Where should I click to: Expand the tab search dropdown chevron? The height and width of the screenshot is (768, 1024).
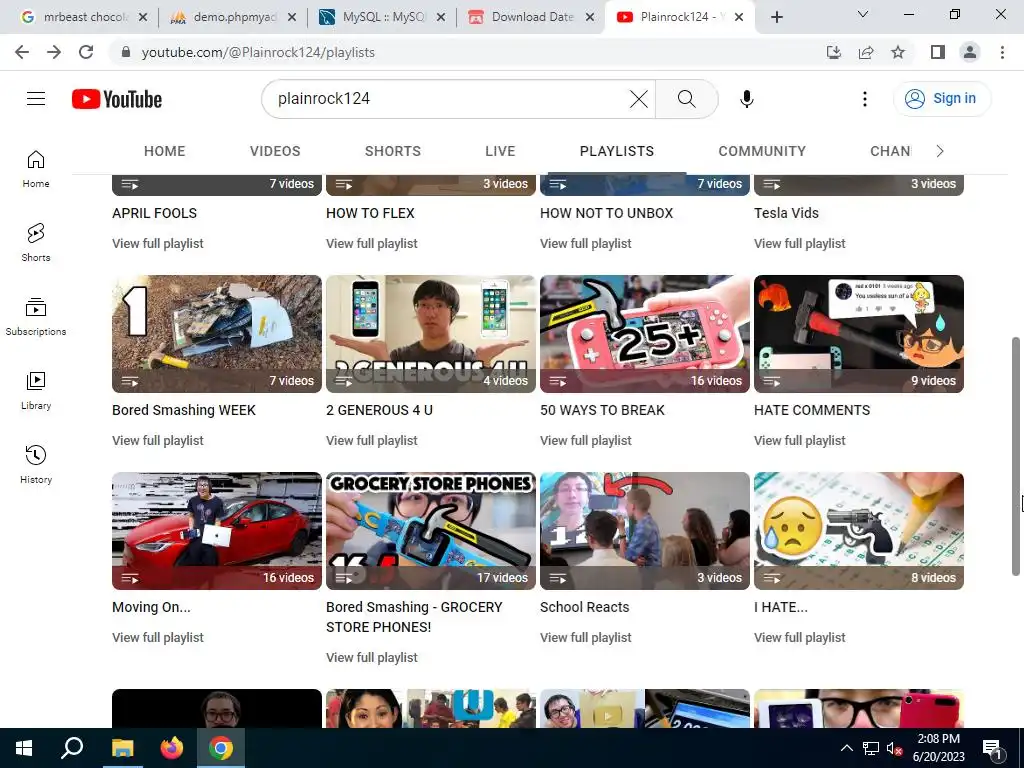863,14
